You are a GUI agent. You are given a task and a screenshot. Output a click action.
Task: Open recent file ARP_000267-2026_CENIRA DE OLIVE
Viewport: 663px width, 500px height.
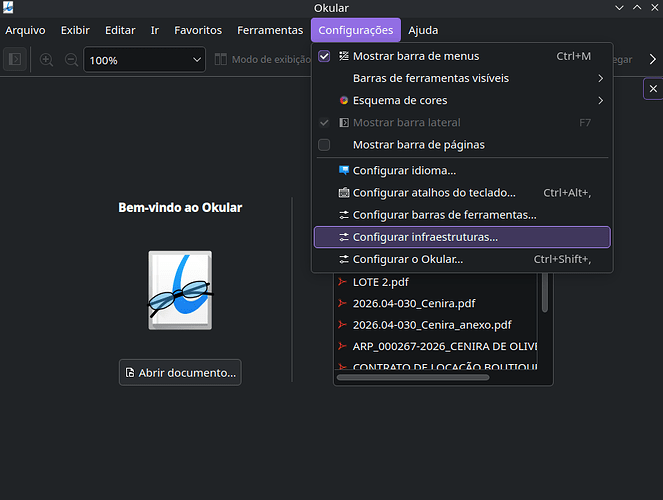436,346
